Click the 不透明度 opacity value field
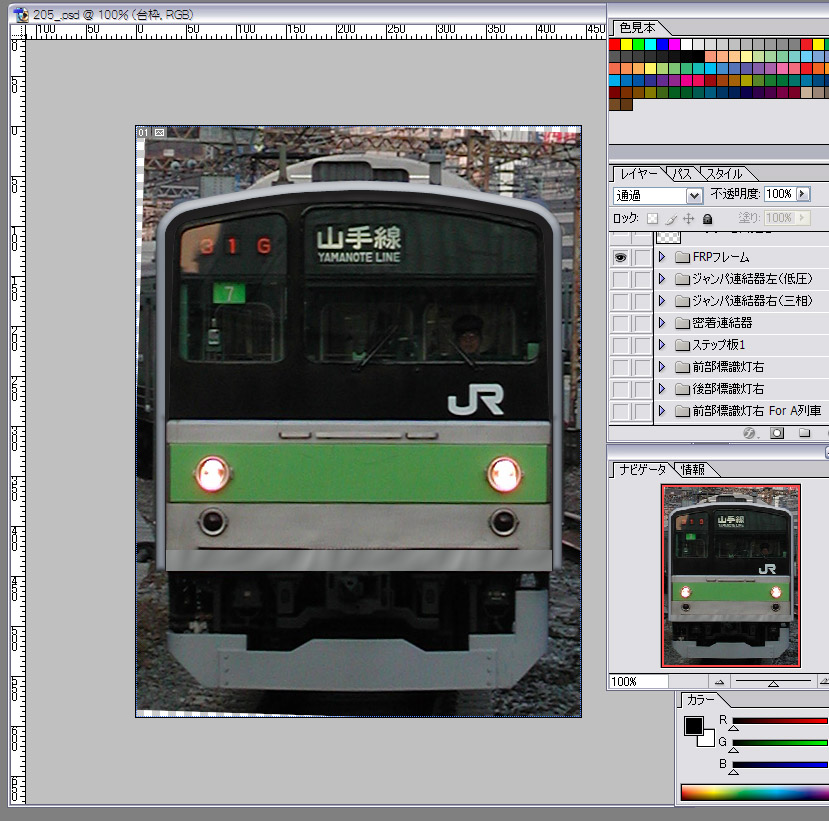Screen dimensions: 829x821 click(x=780, y=194)
